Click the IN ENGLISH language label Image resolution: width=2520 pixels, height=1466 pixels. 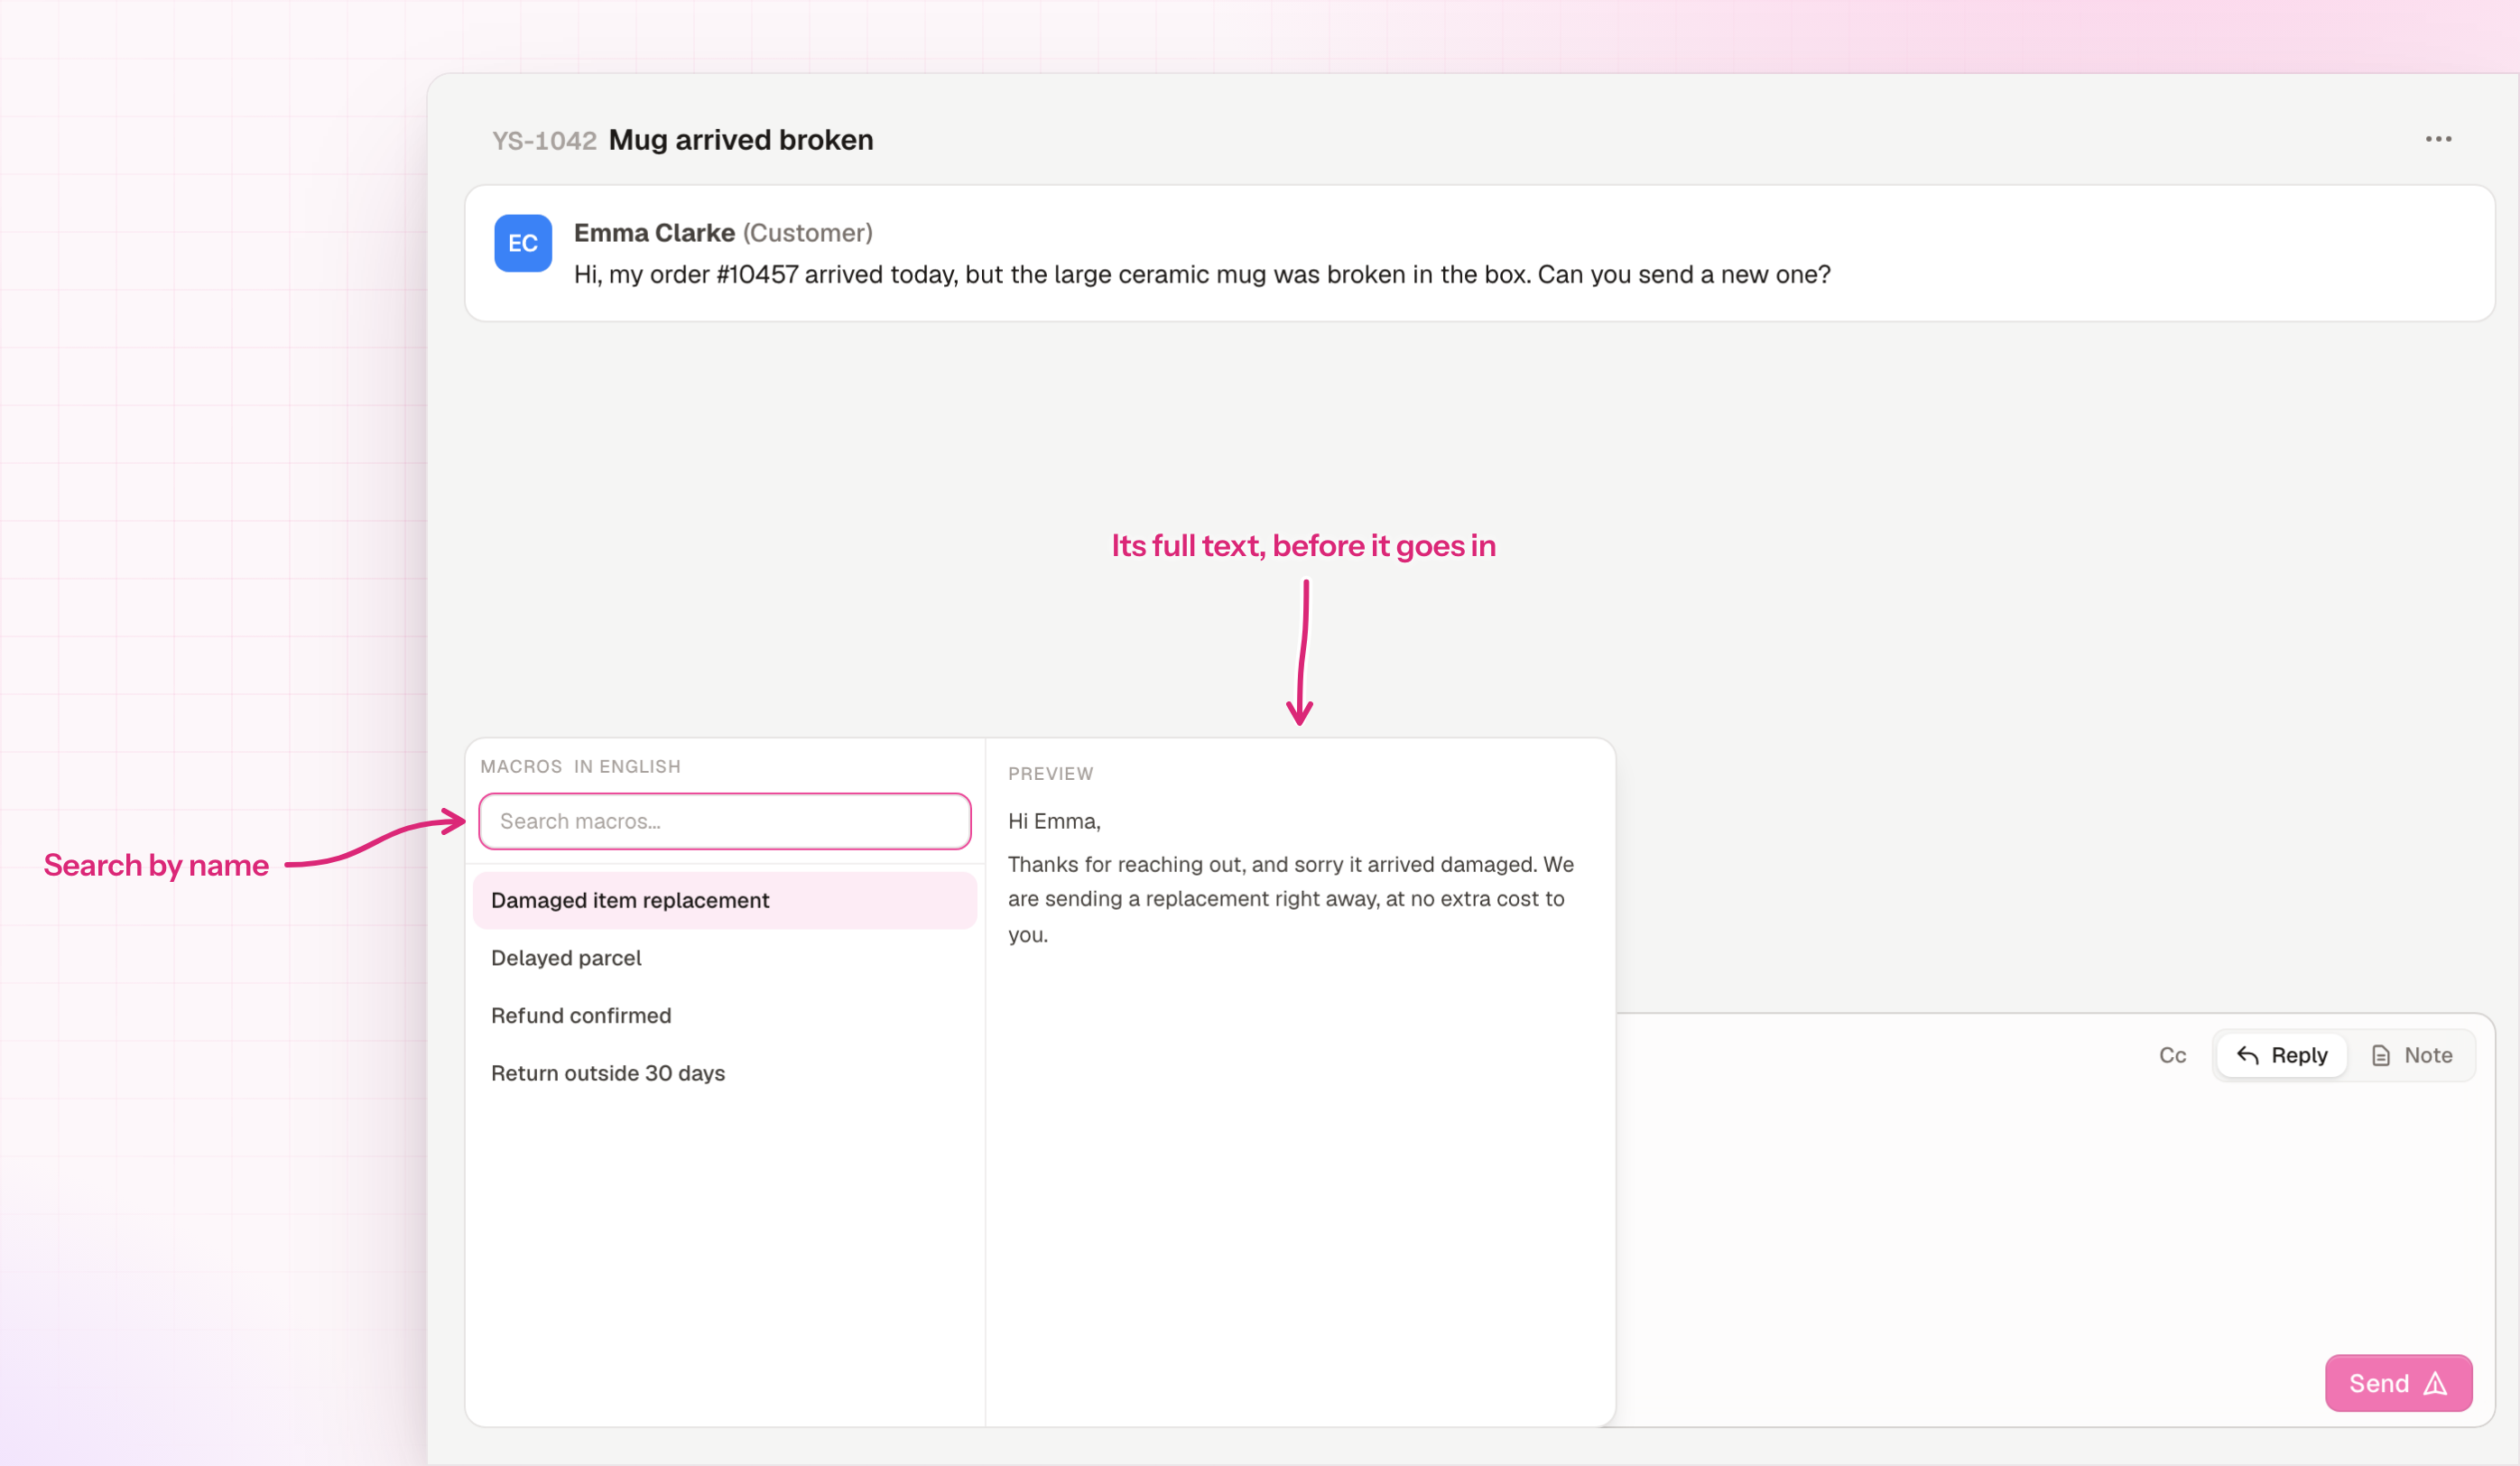pos(627,766)
